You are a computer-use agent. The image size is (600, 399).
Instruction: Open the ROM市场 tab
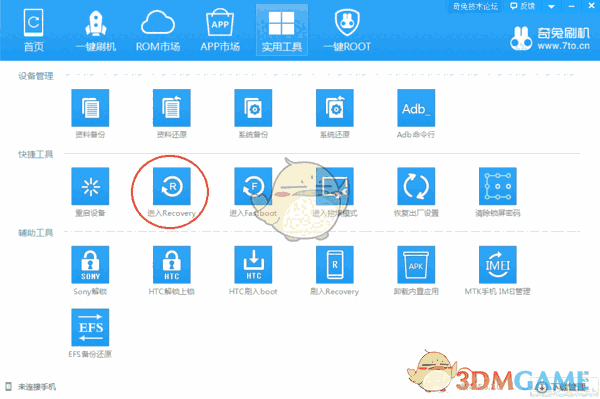tap(158, 30)
